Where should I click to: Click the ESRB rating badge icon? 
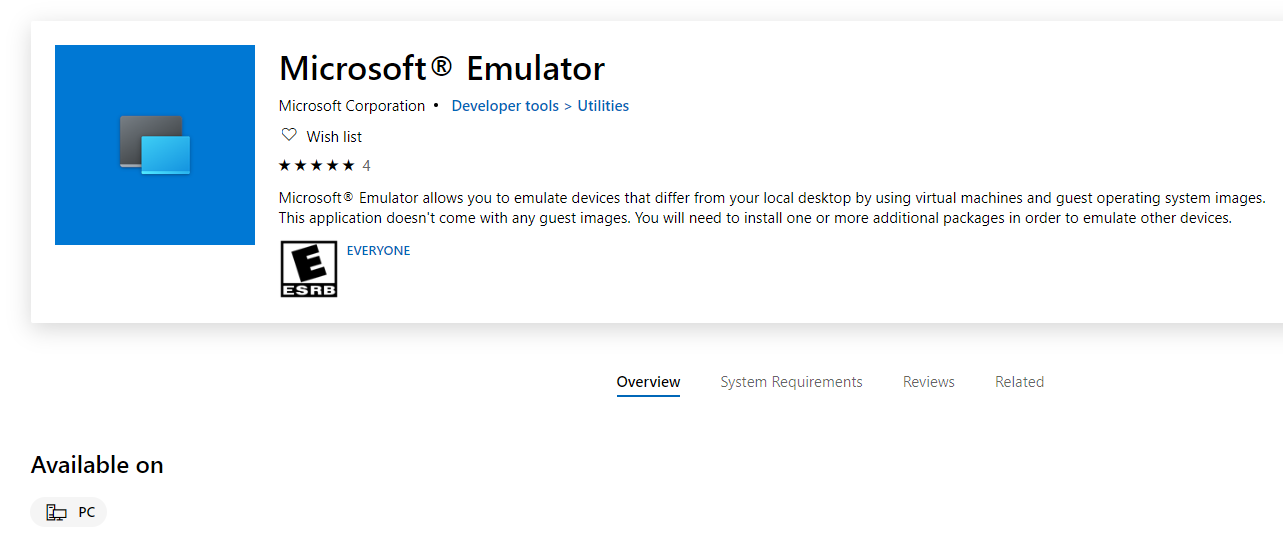pyautogui.click(x=309, y=270)
